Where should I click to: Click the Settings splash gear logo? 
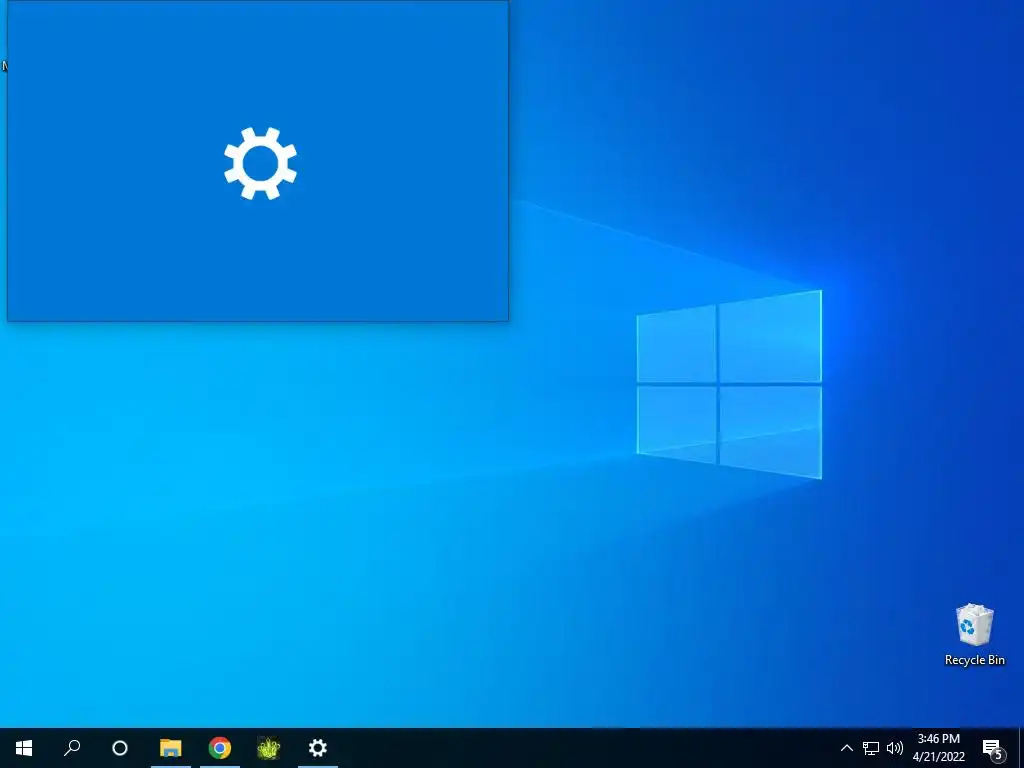tap(261, 163)
